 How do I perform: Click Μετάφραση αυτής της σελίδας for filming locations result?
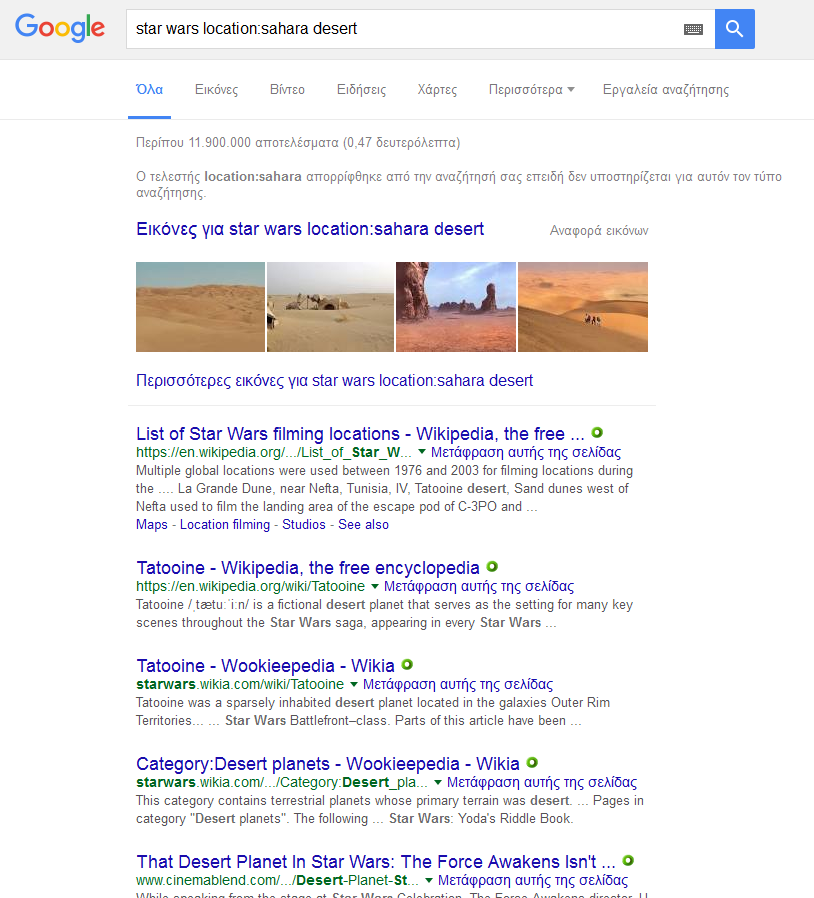tap(526, 452)
